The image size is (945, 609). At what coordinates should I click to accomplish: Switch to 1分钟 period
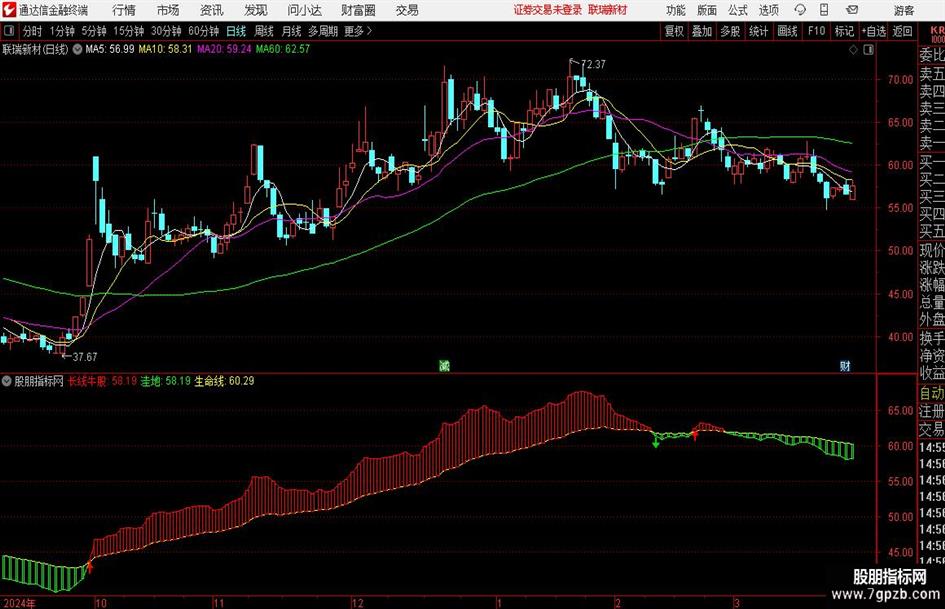point(62,31)
